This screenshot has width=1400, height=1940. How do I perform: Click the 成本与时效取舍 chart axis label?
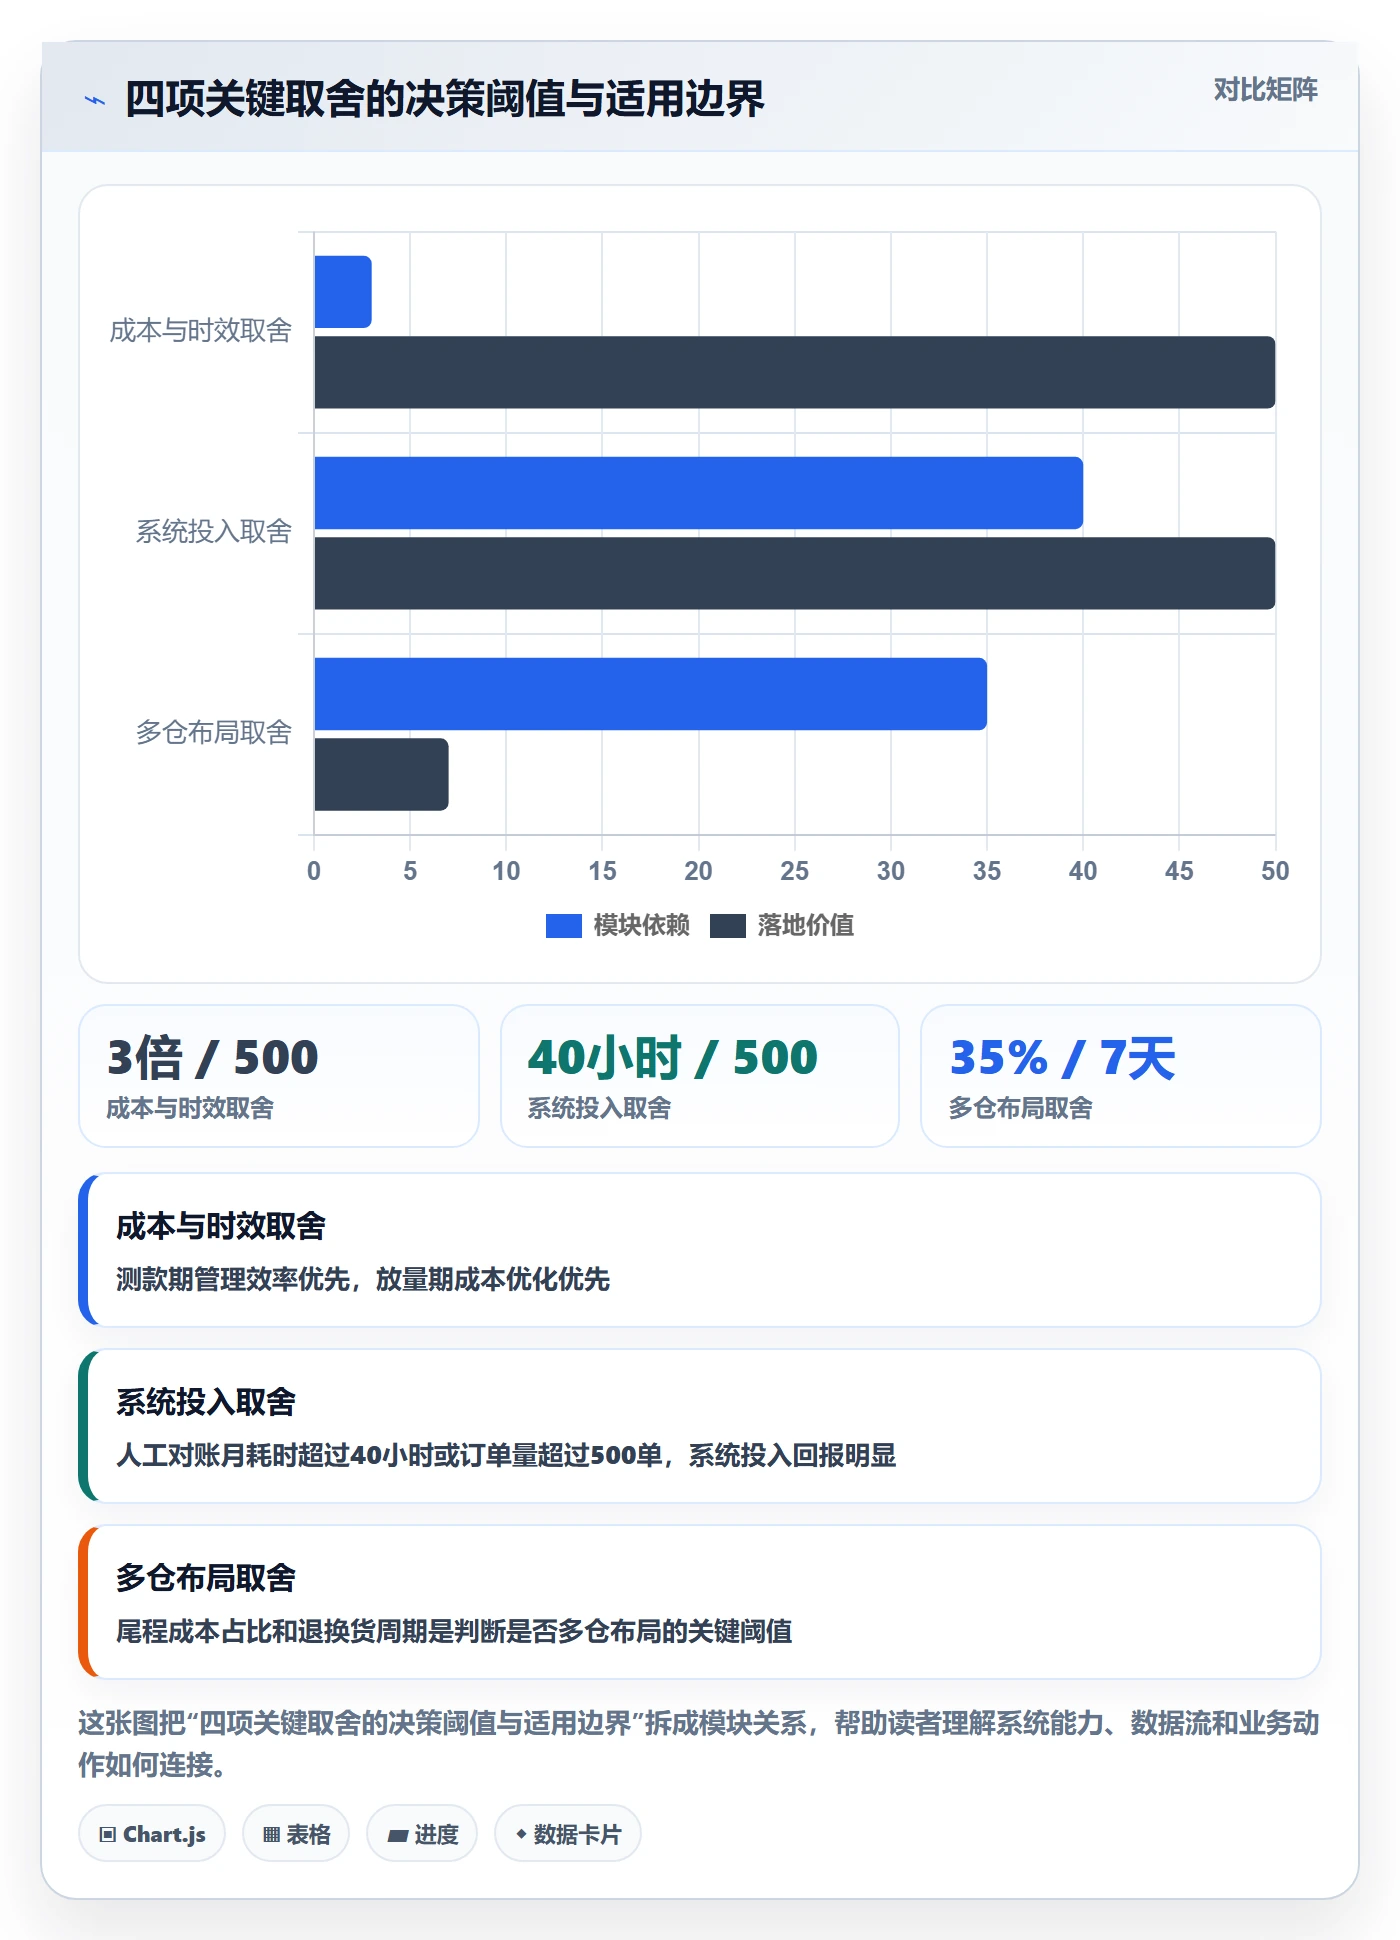(200, 331)
